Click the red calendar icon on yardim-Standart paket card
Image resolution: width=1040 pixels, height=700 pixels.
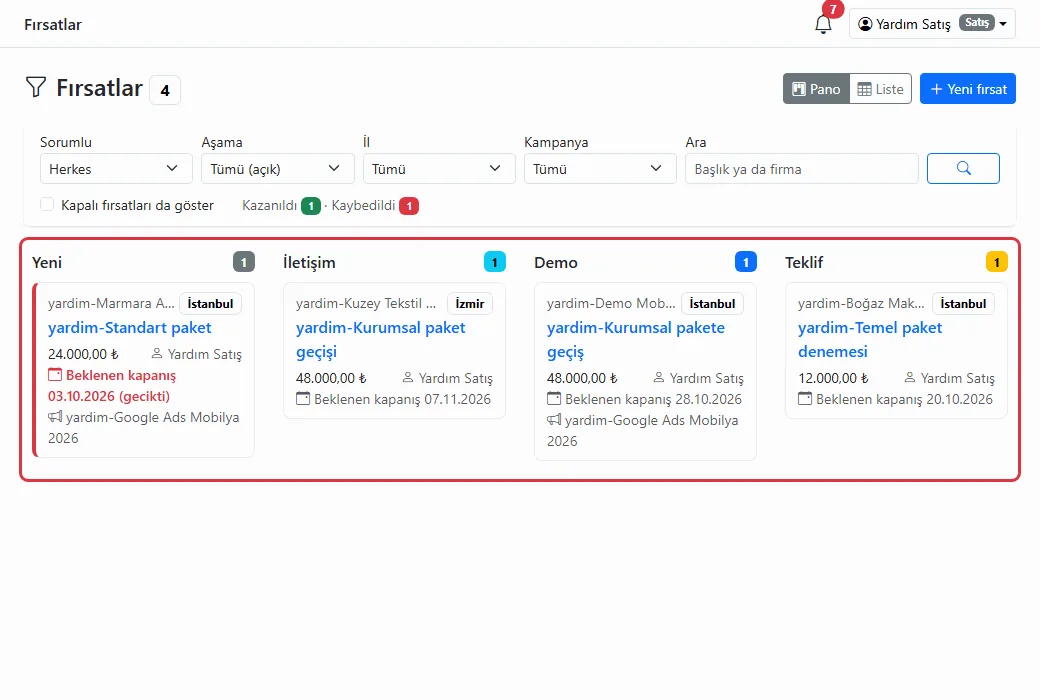tap(55, 375)
